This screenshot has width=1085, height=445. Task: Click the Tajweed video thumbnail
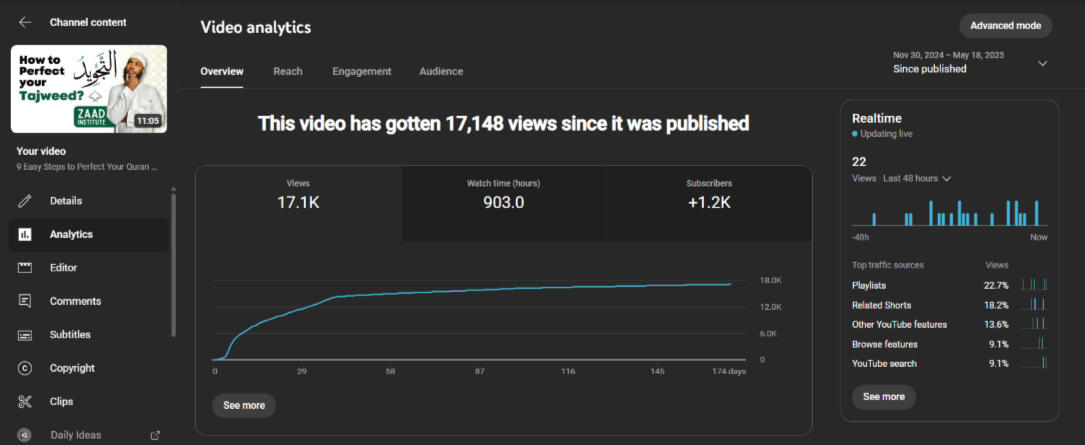[89, 89]
